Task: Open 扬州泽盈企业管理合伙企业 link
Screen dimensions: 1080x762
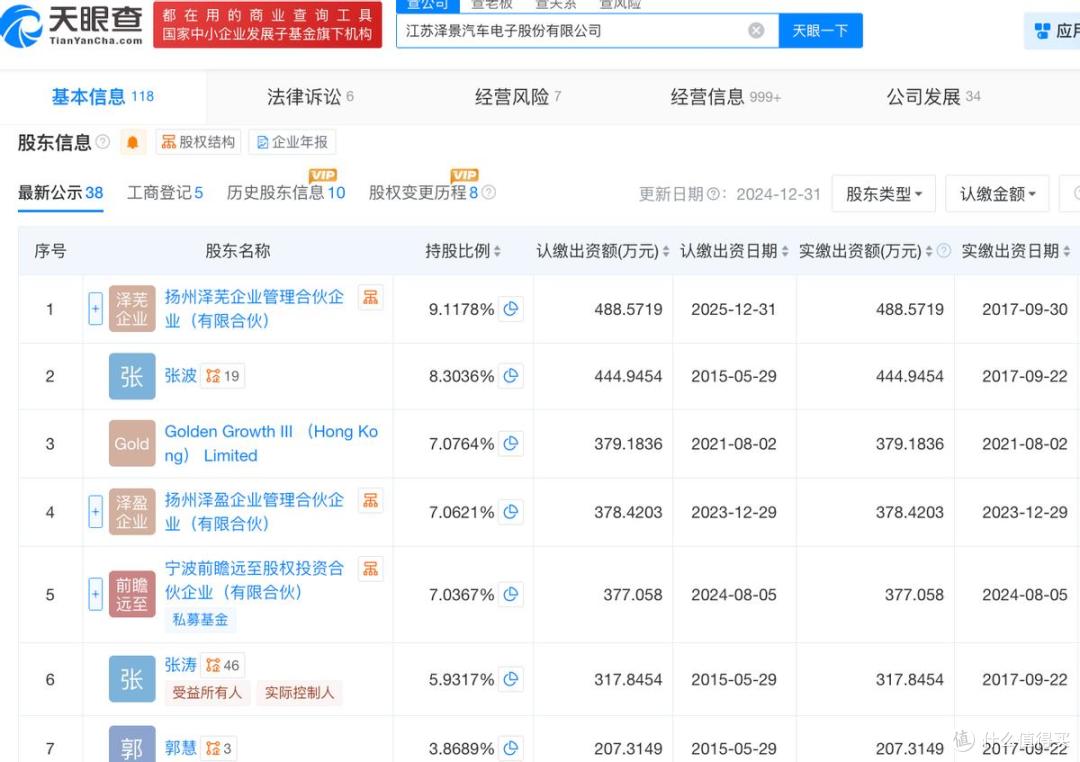Action: coord(254,511)
